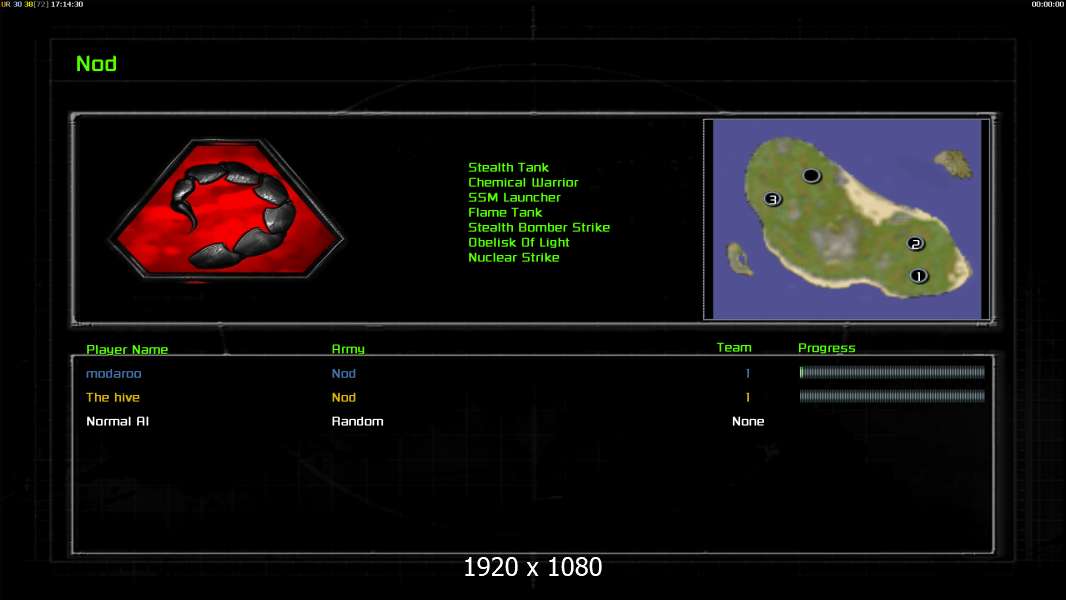The width and height of the screenshot is (1066, 600).
Task: Click Normal AI's Random army value
Action: click(358, 421)
